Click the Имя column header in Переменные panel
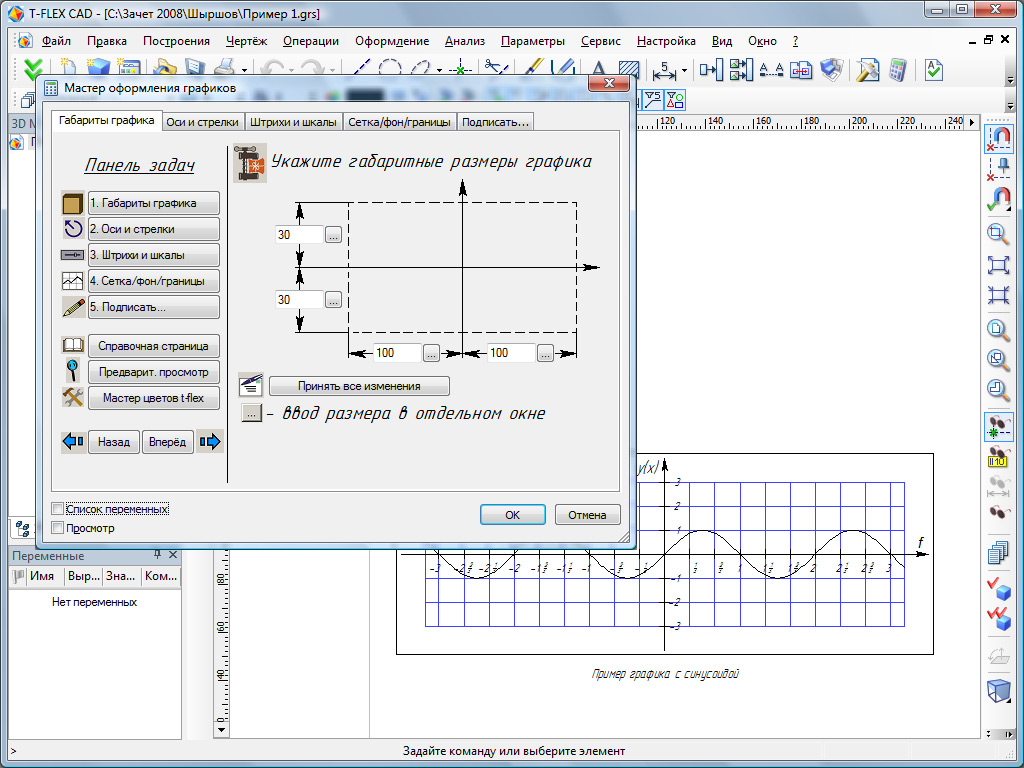Screen dimensions: 1024x768 pyautogui.click(x=42, y=576)
